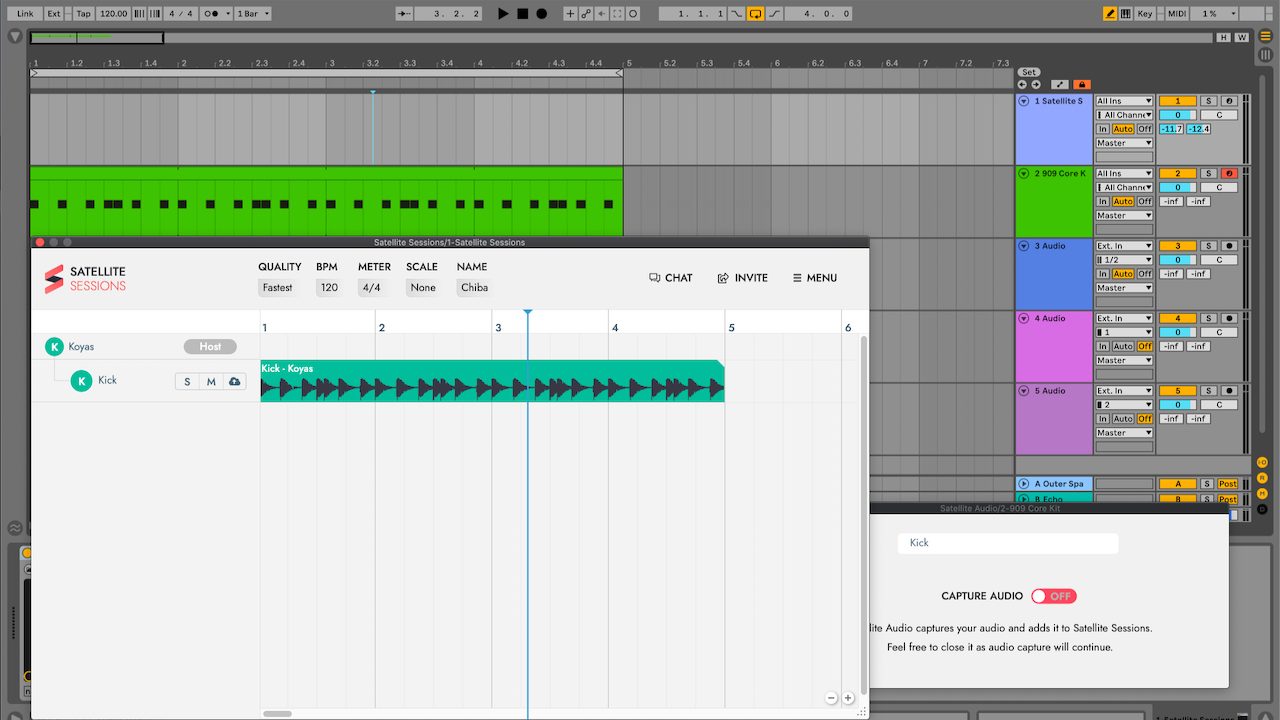Viewport: 1280px width, 720px height.
Task: Toggle the Mixer M show/hide button
Action: (1262, 493)
